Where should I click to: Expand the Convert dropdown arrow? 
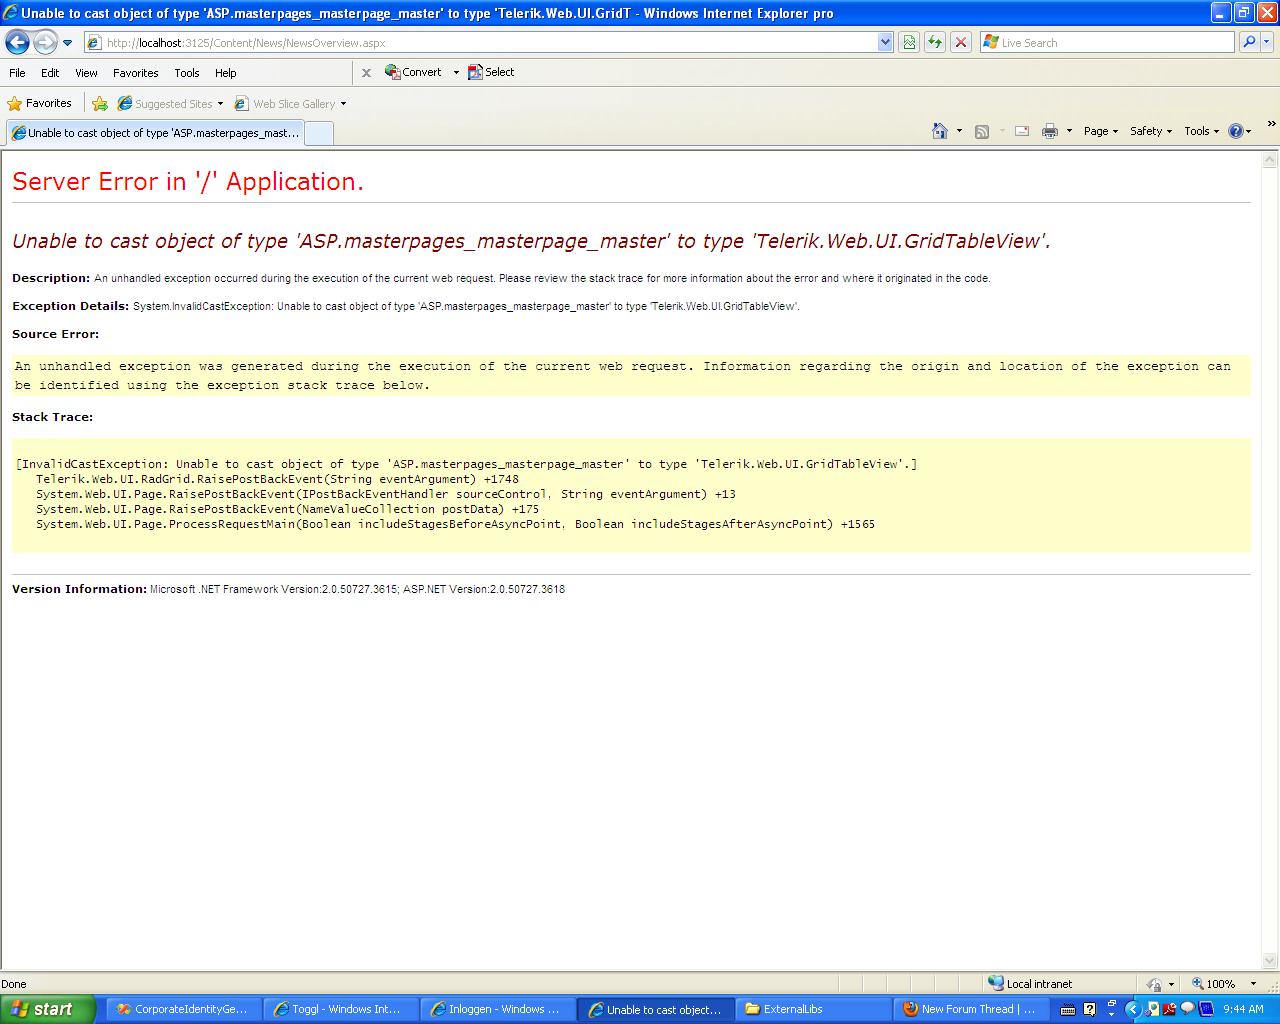456,72
